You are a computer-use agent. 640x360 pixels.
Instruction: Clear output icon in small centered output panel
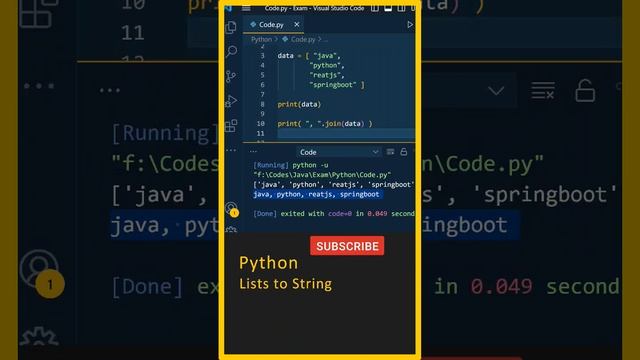(391, 152)
